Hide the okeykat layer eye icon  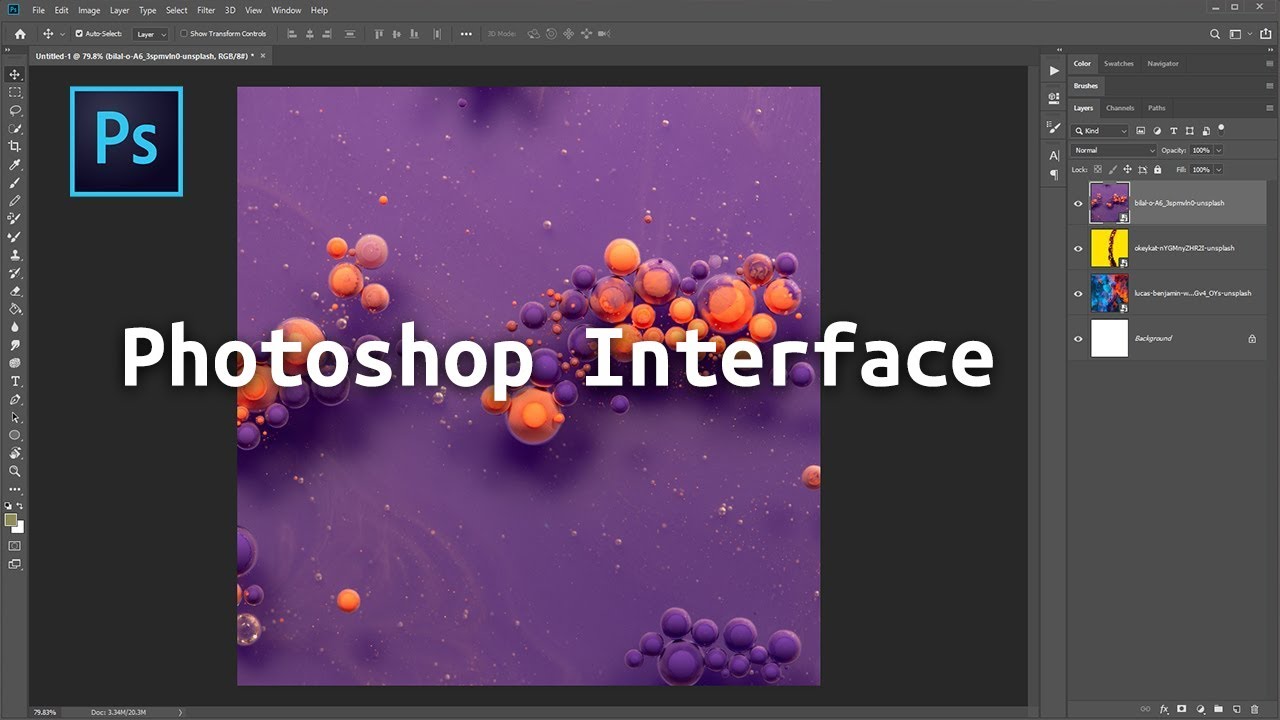1078,248
